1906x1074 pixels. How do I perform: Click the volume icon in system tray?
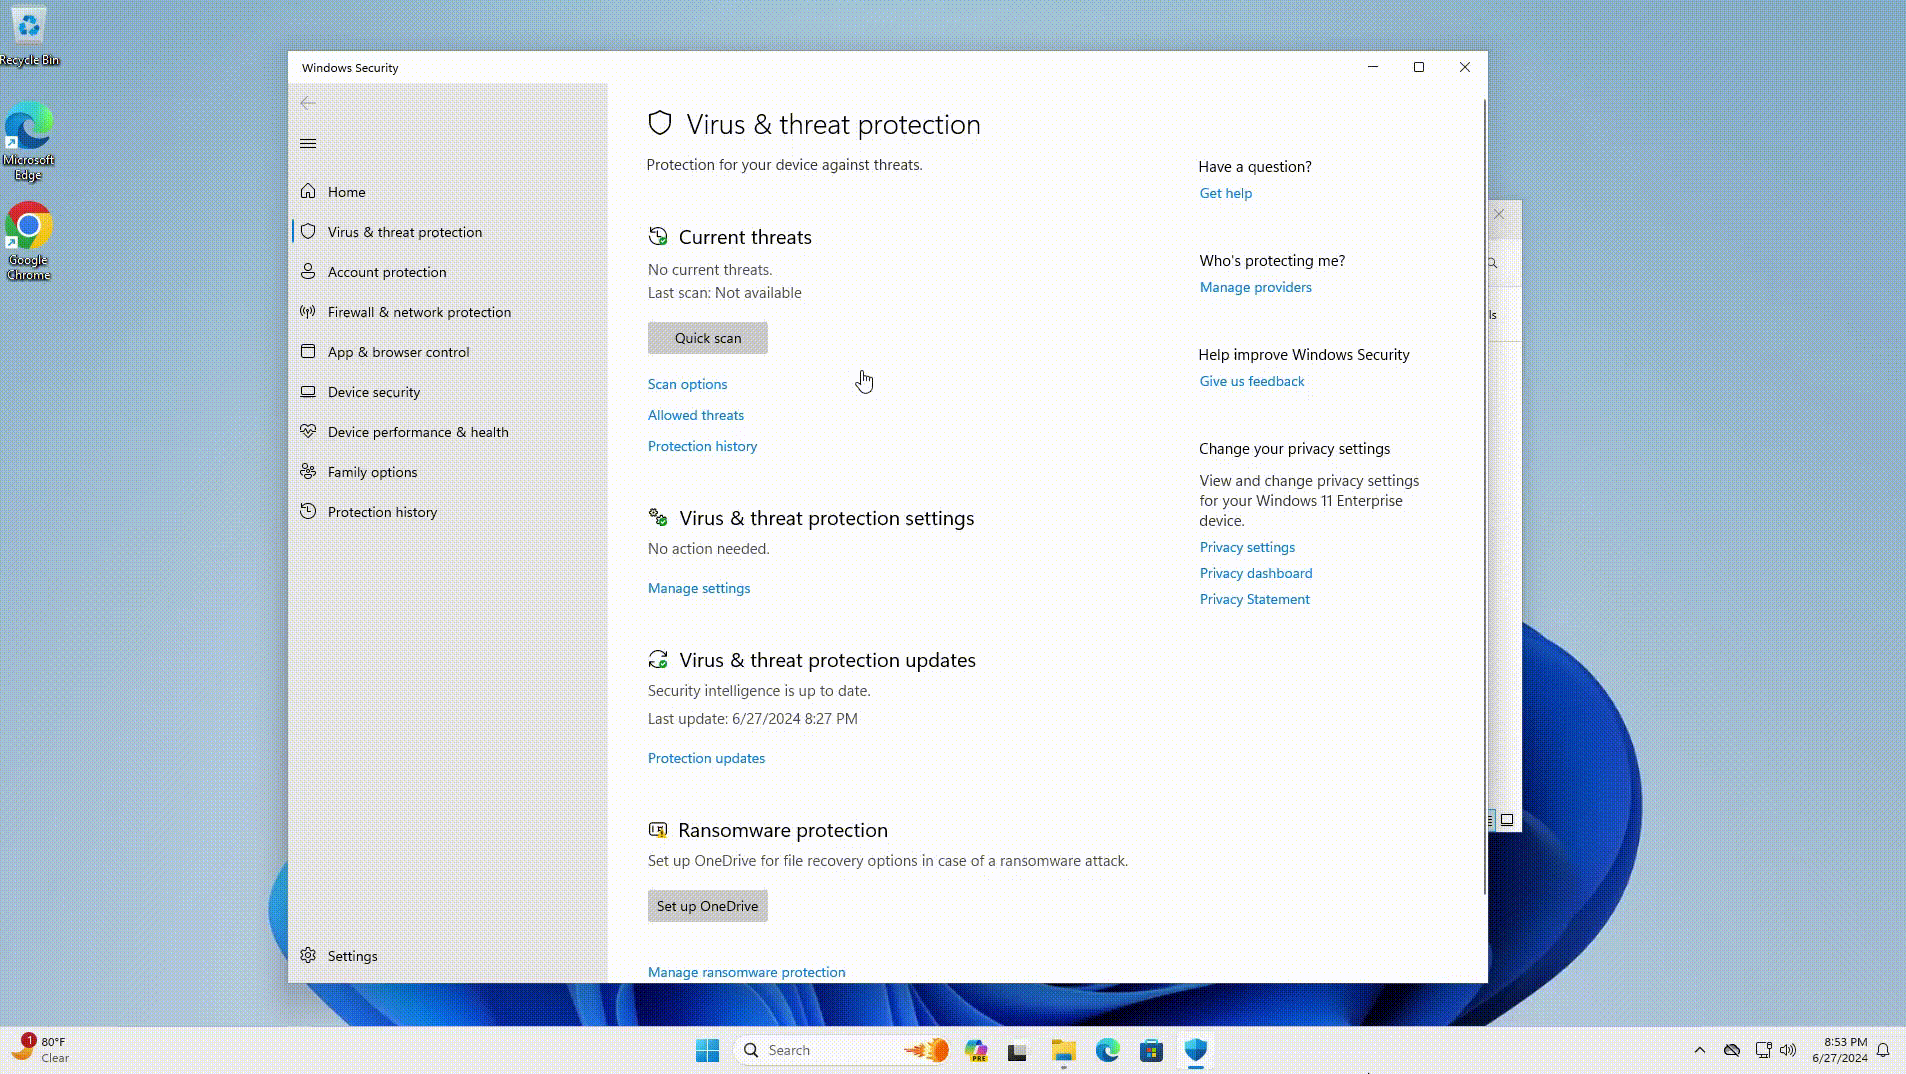(1788, 1050)
